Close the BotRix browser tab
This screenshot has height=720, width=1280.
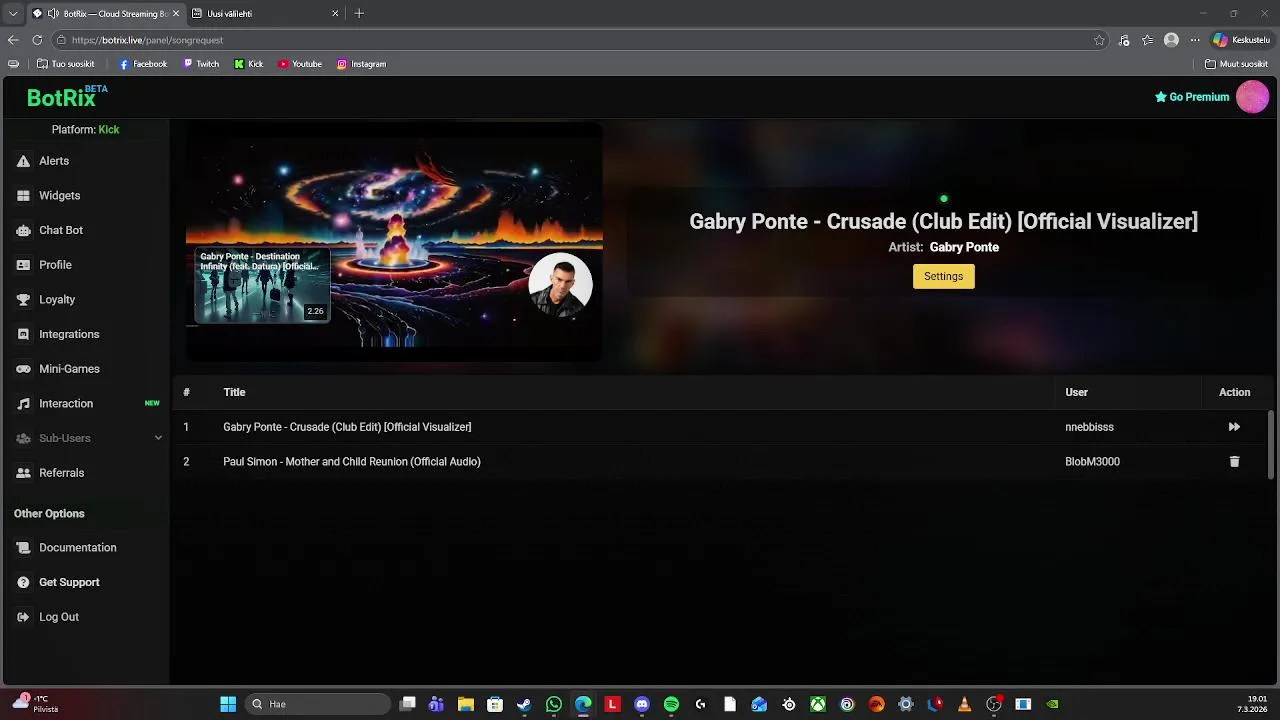click(x=176, y=14)
